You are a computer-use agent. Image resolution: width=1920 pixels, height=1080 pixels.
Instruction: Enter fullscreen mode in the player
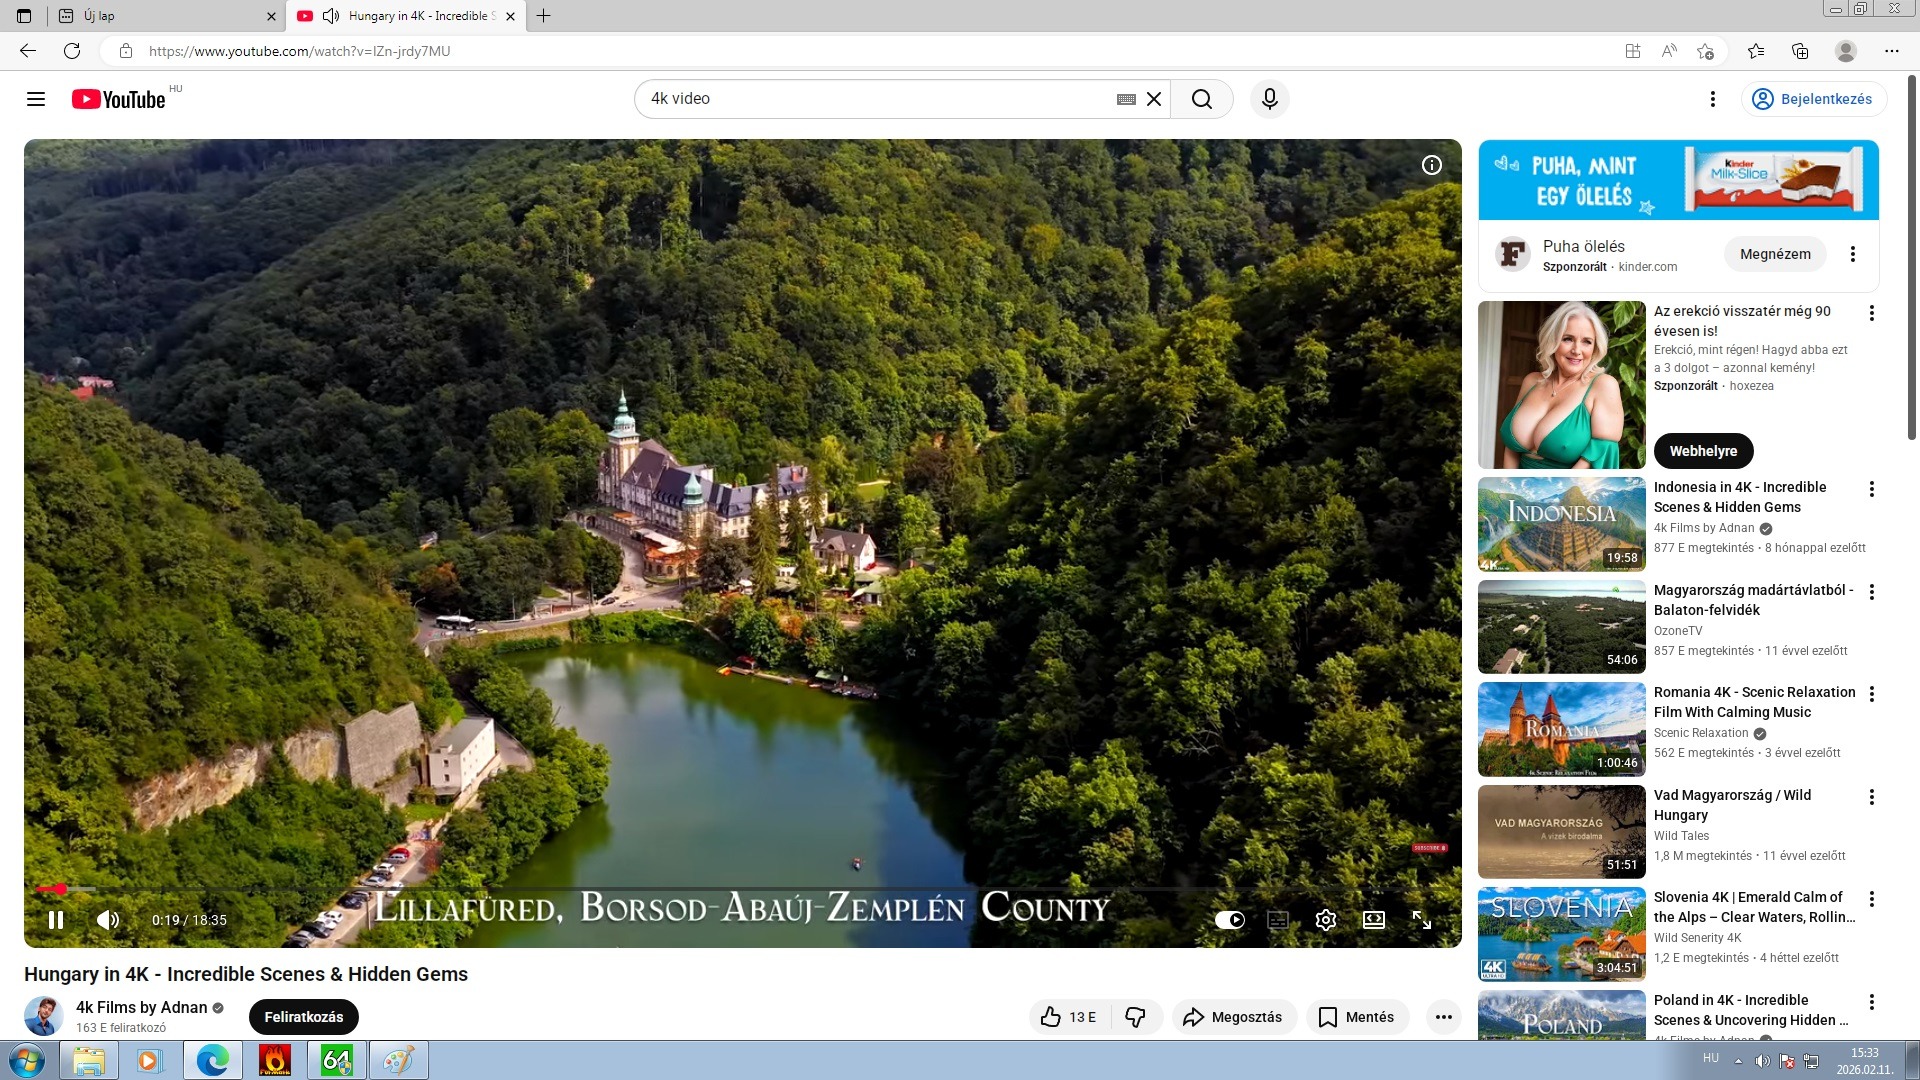[x=1421, y=920]
